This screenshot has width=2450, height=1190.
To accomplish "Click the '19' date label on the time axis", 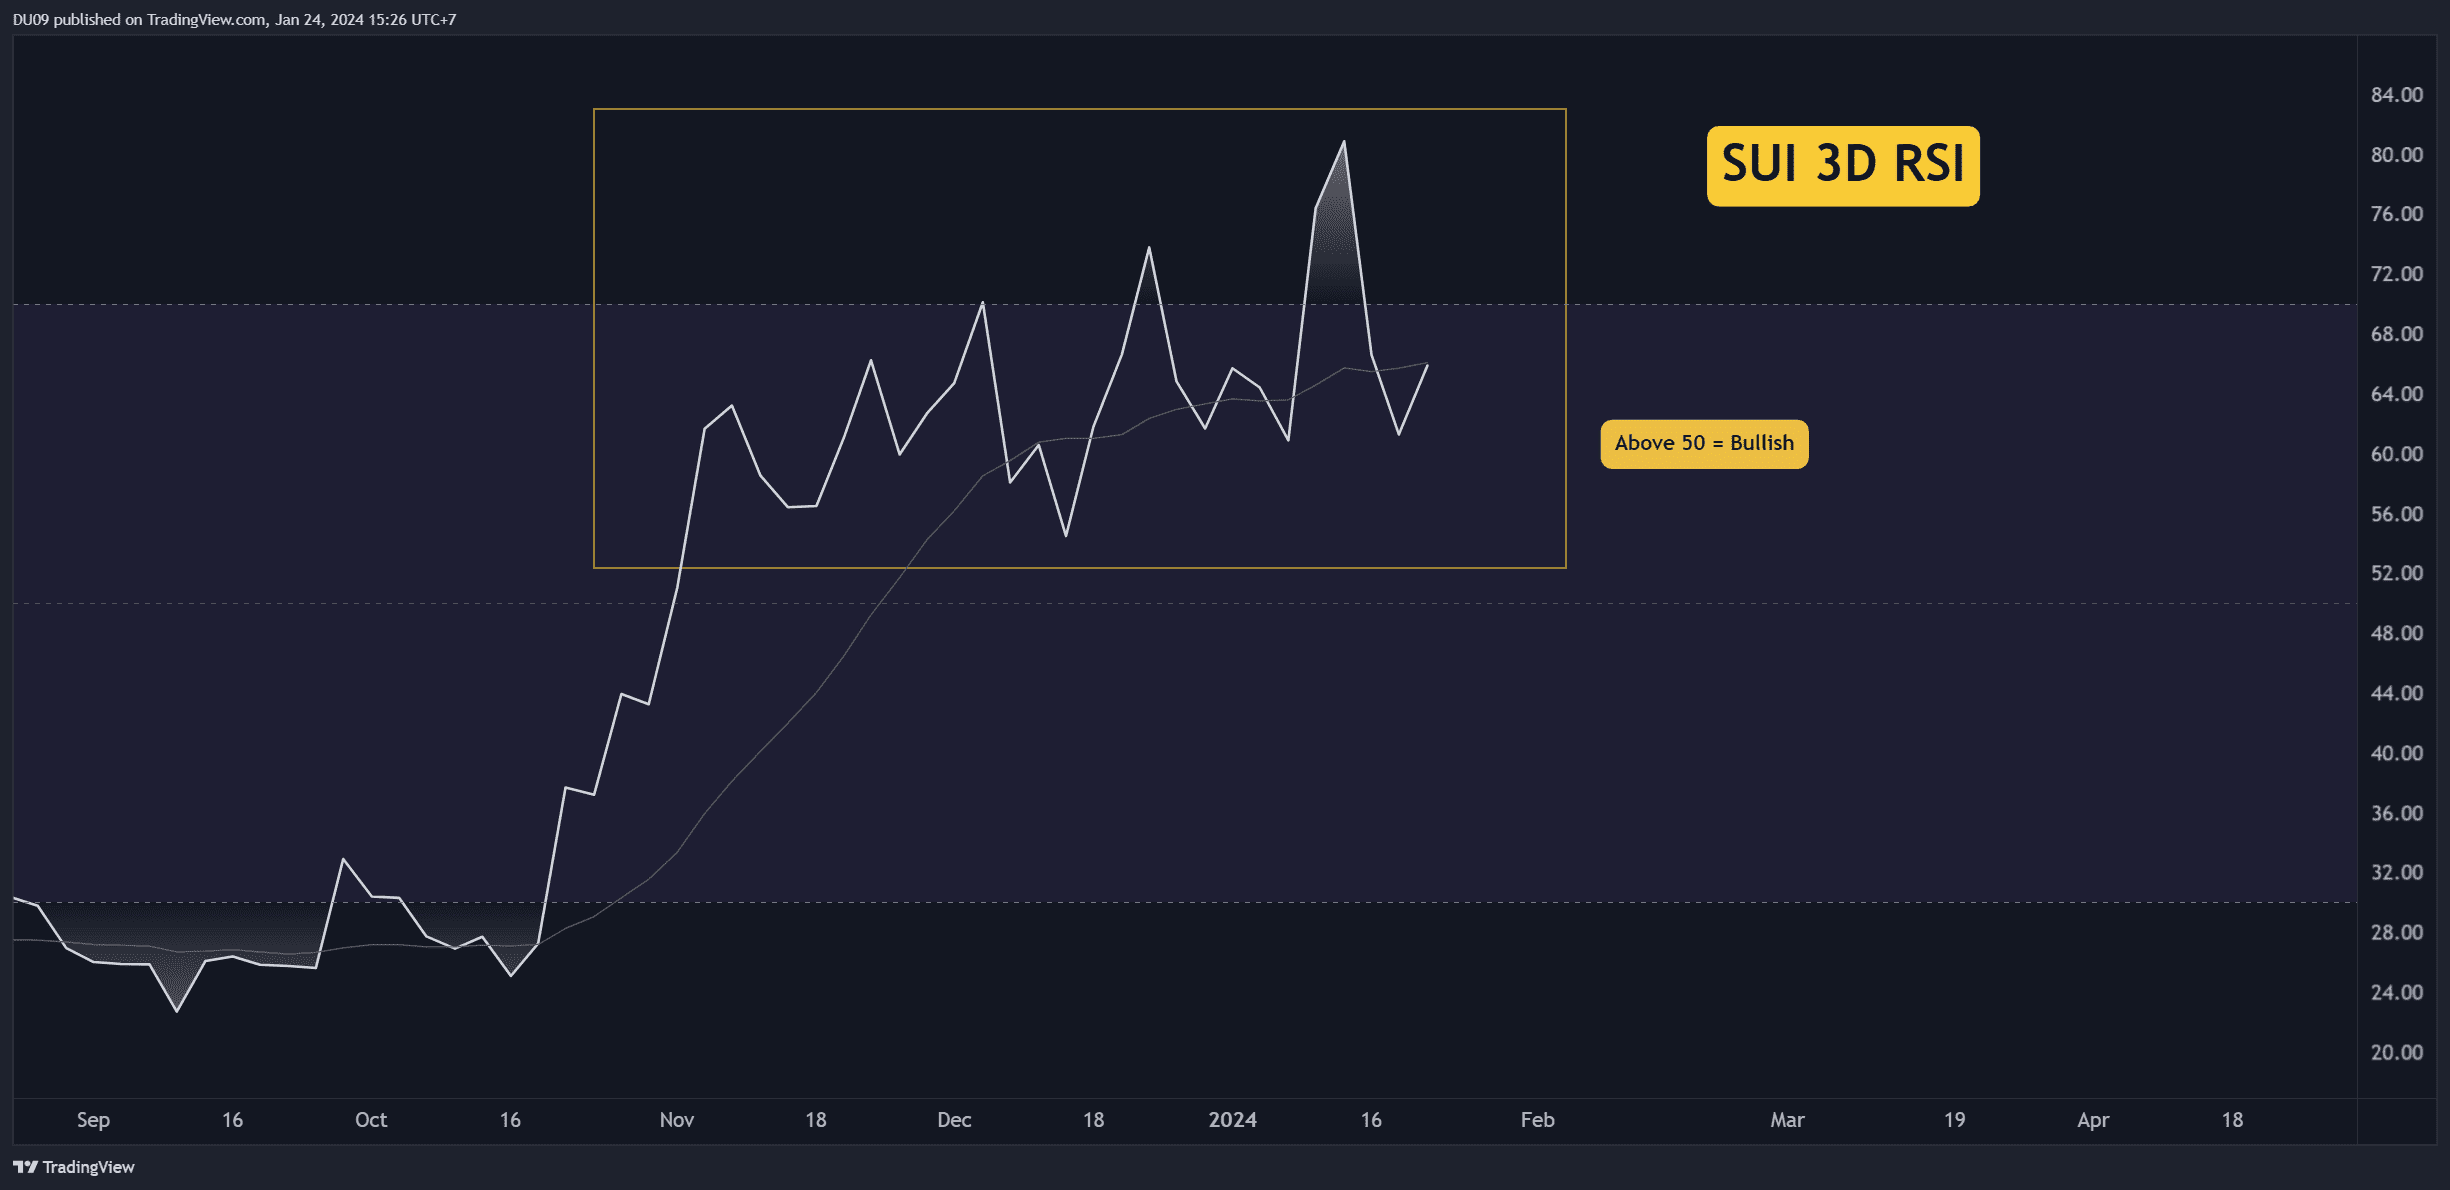I will coord(1954,1120).
